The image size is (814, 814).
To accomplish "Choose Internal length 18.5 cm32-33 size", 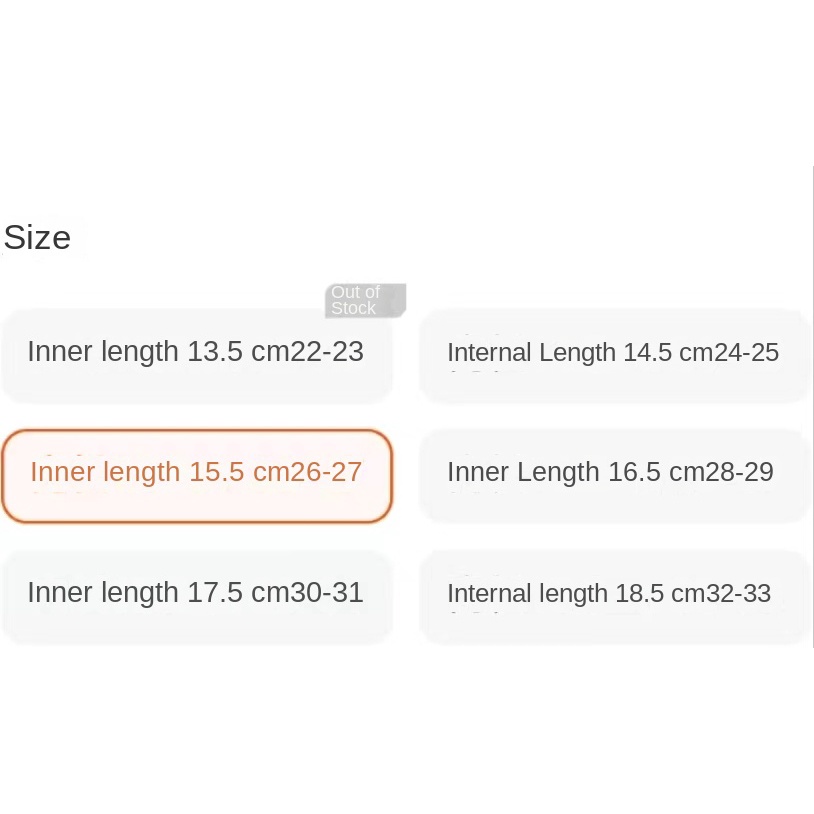I will [x=613, y=594].
